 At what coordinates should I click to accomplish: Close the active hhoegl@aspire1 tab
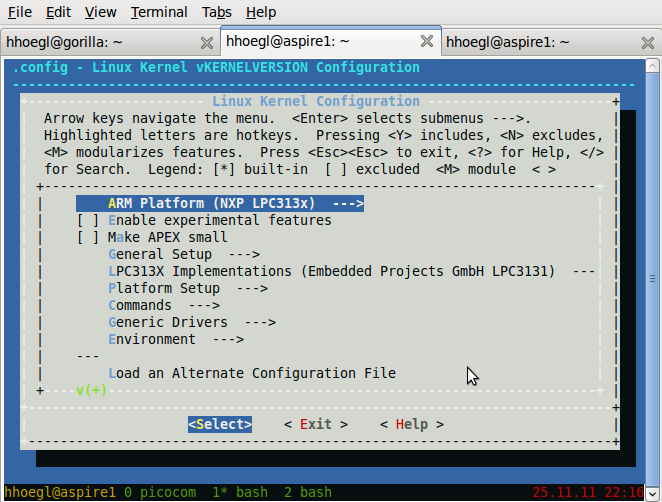(427, 41)
